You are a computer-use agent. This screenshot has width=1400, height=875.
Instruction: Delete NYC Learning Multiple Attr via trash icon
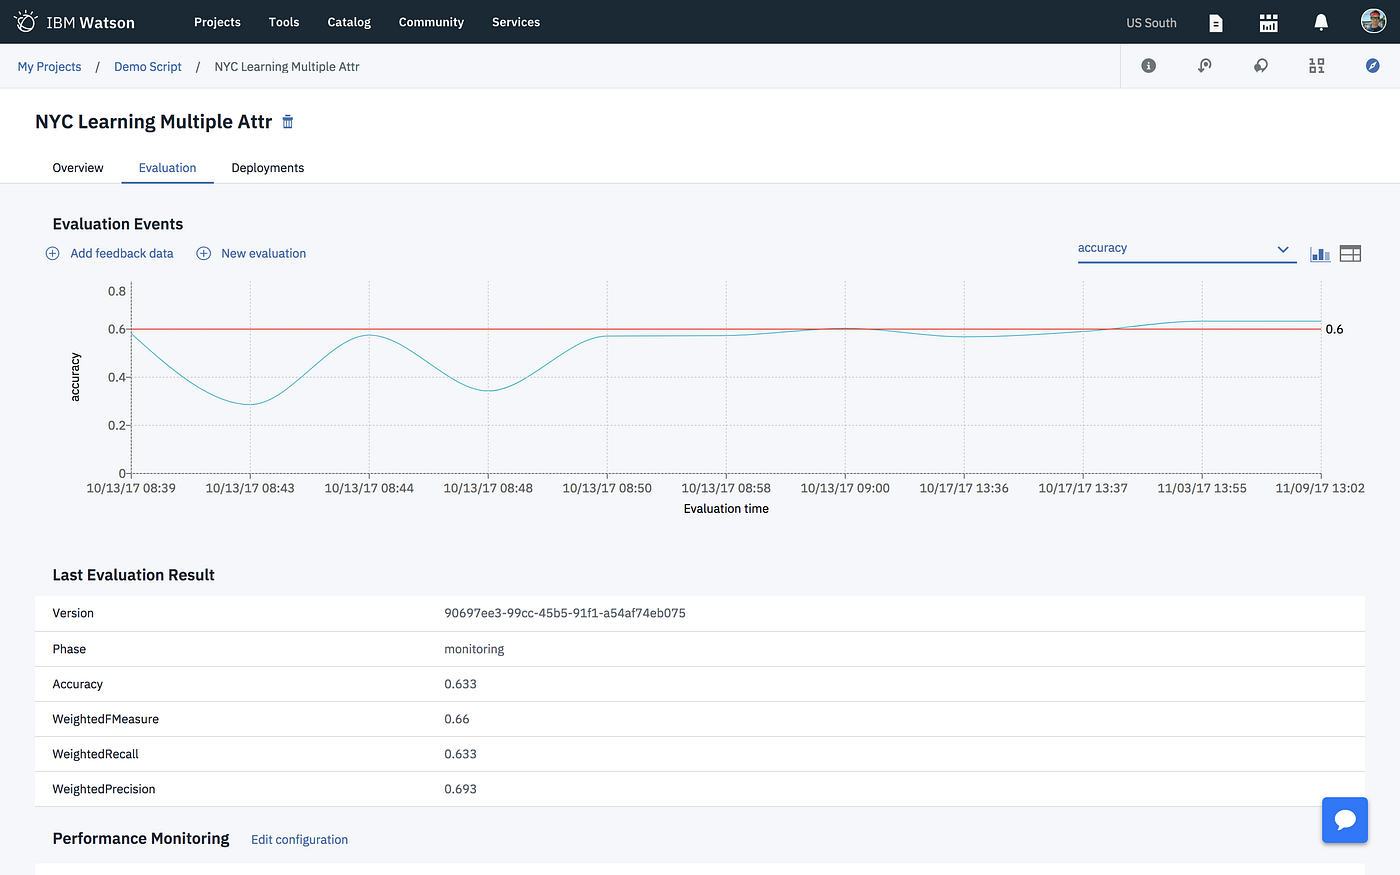[x=287, y=121]
